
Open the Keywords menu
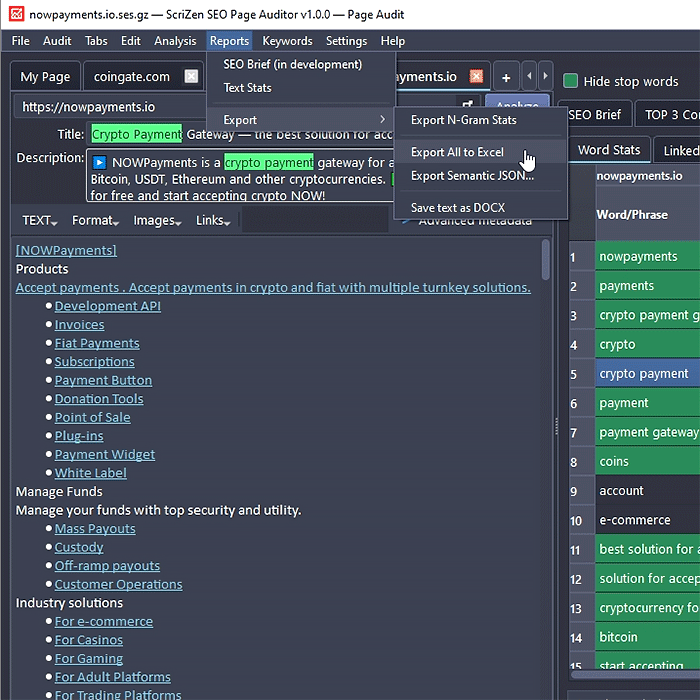click(x=287, y=41)
